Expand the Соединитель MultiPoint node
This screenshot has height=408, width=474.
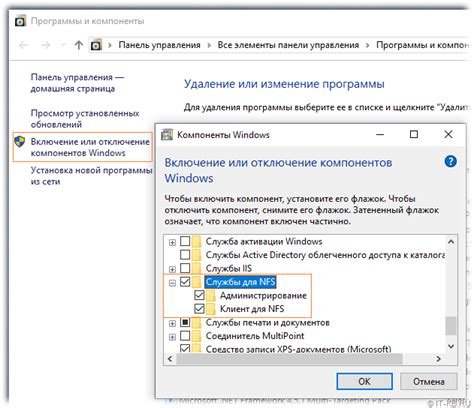pos(172,337)
